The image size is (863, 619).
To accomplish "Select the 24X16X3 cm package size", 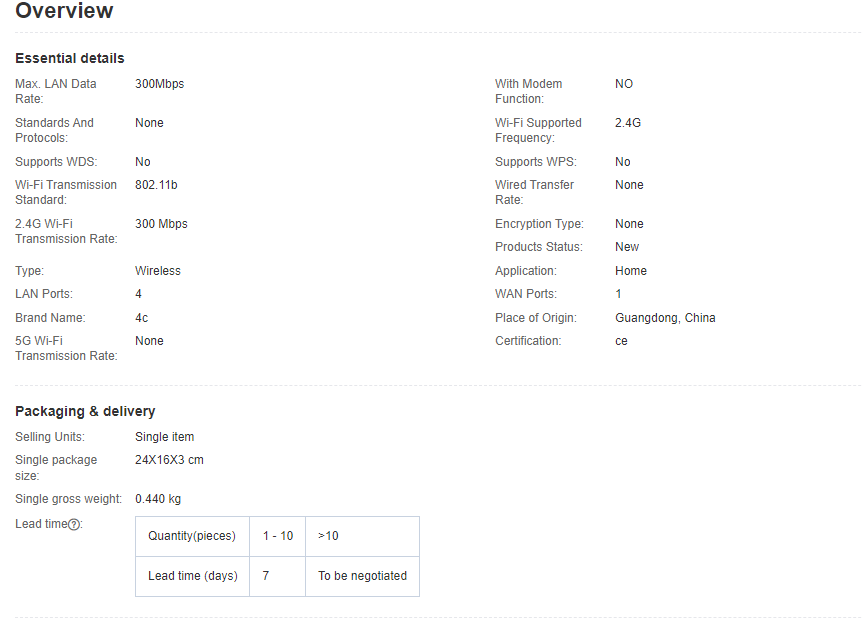I will (x=169, y=460).
